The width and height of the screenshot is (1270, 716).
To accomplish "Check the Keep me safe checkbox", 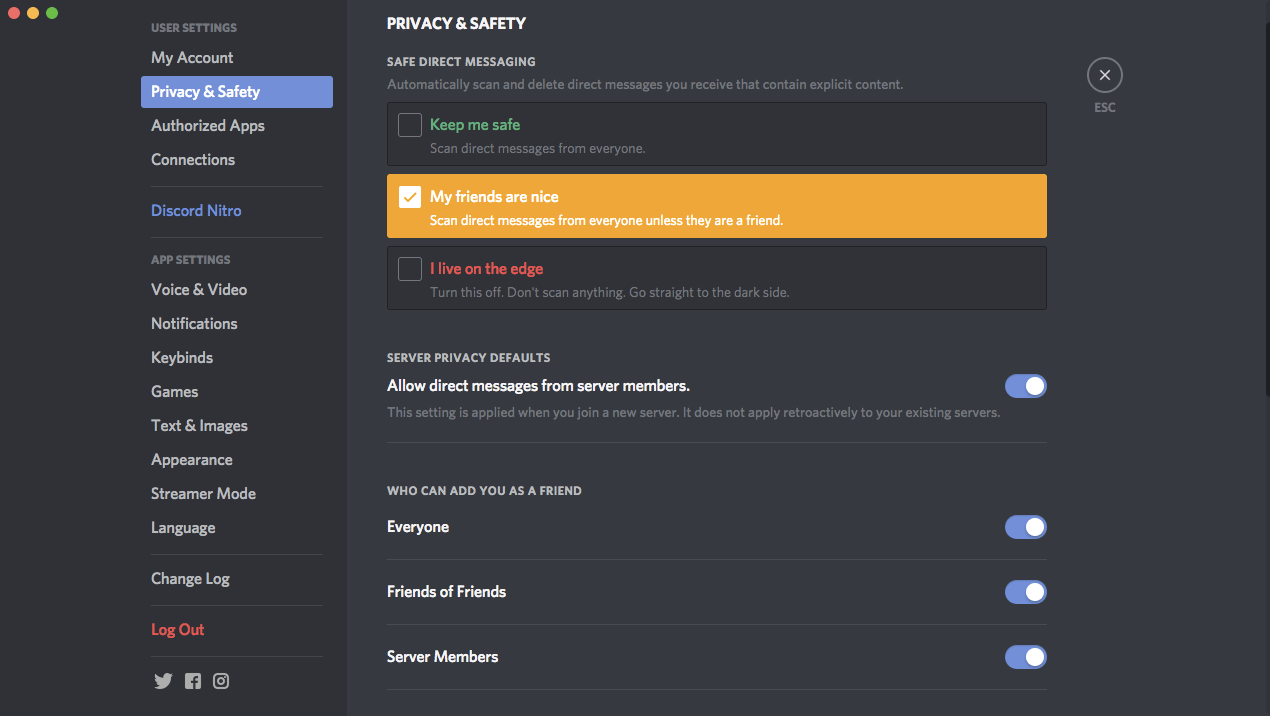I will click(x=410, y=125).
